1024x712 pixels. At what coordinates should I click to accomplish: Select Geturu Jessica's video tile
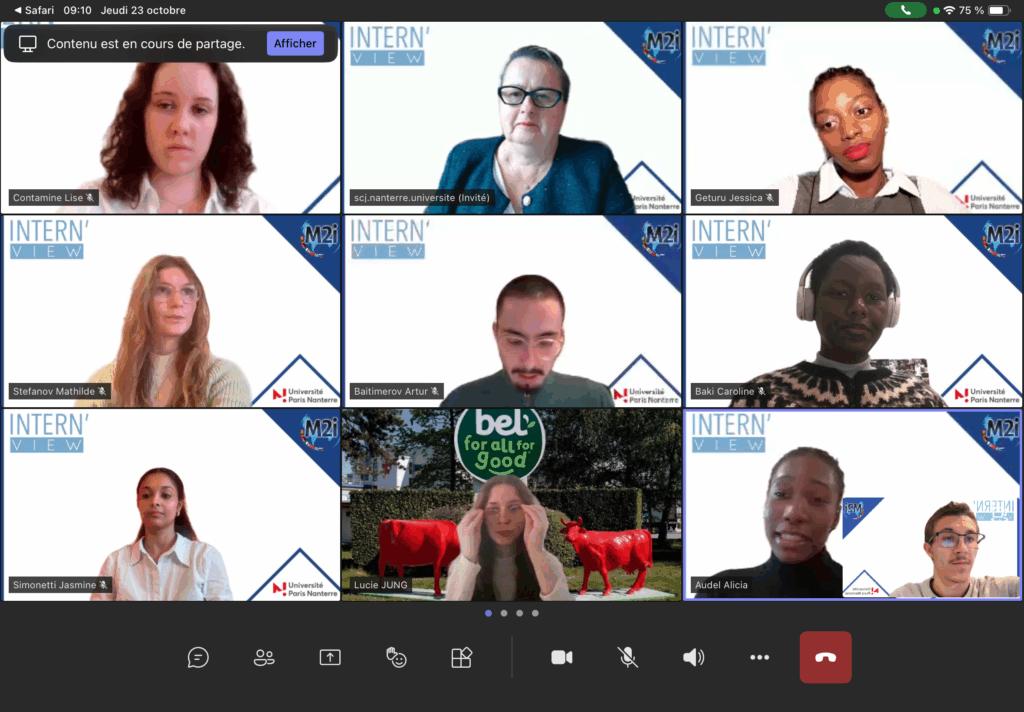(x=852, y=118)
